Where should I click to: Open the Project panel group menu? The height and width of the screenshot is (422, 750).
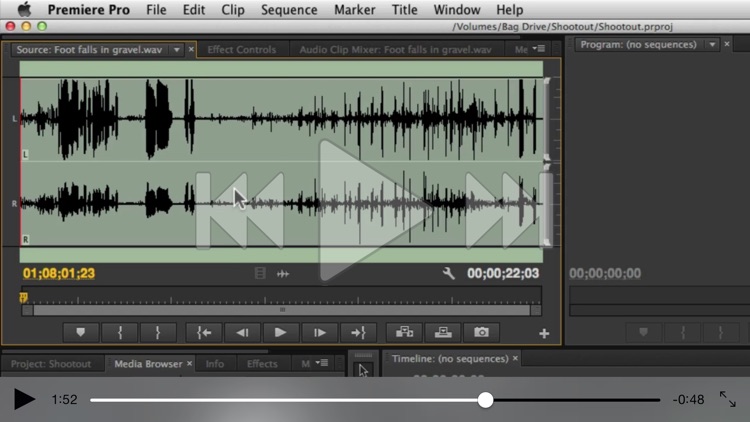(x=321, y=363)
